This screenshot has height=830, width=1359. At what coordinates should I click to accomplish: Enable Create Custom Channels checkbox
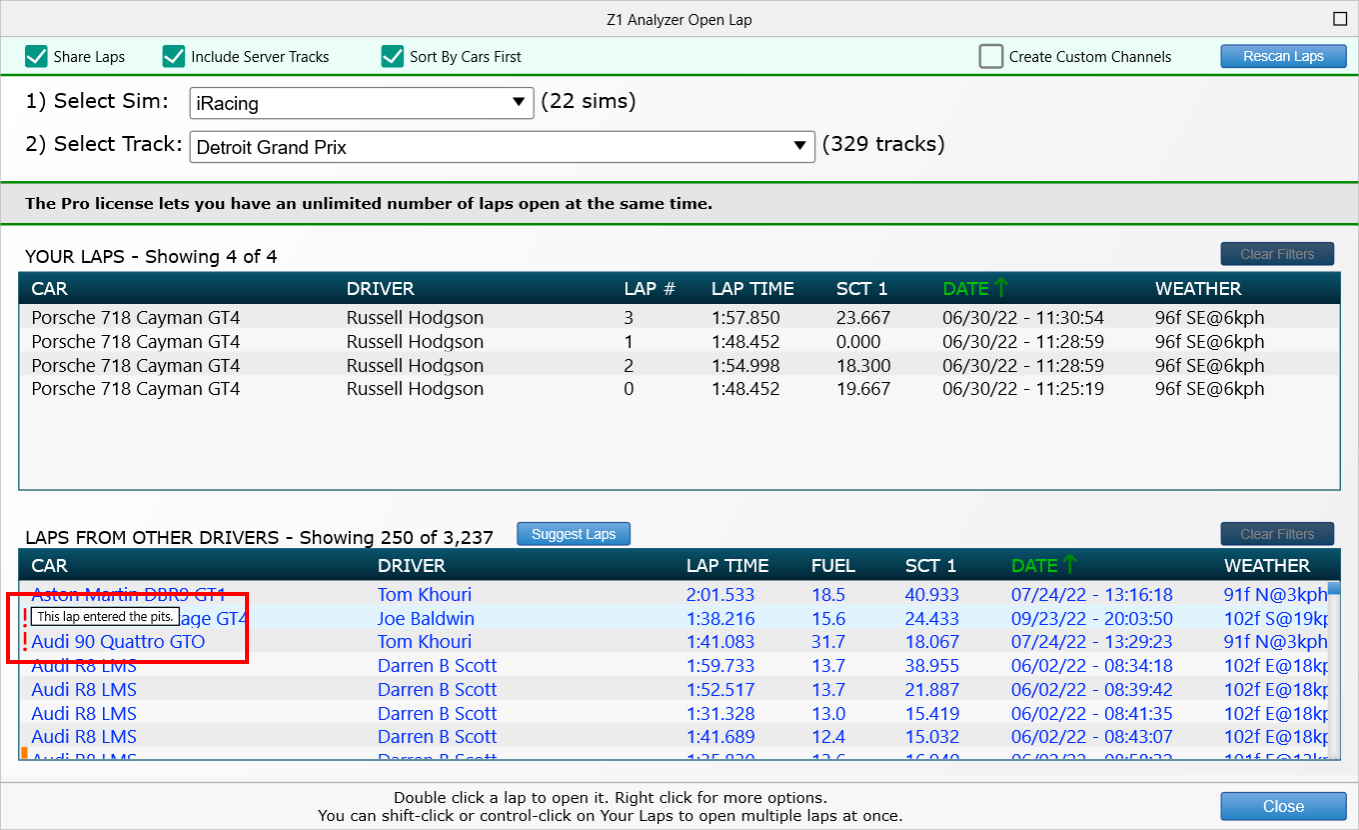point(991,57)
